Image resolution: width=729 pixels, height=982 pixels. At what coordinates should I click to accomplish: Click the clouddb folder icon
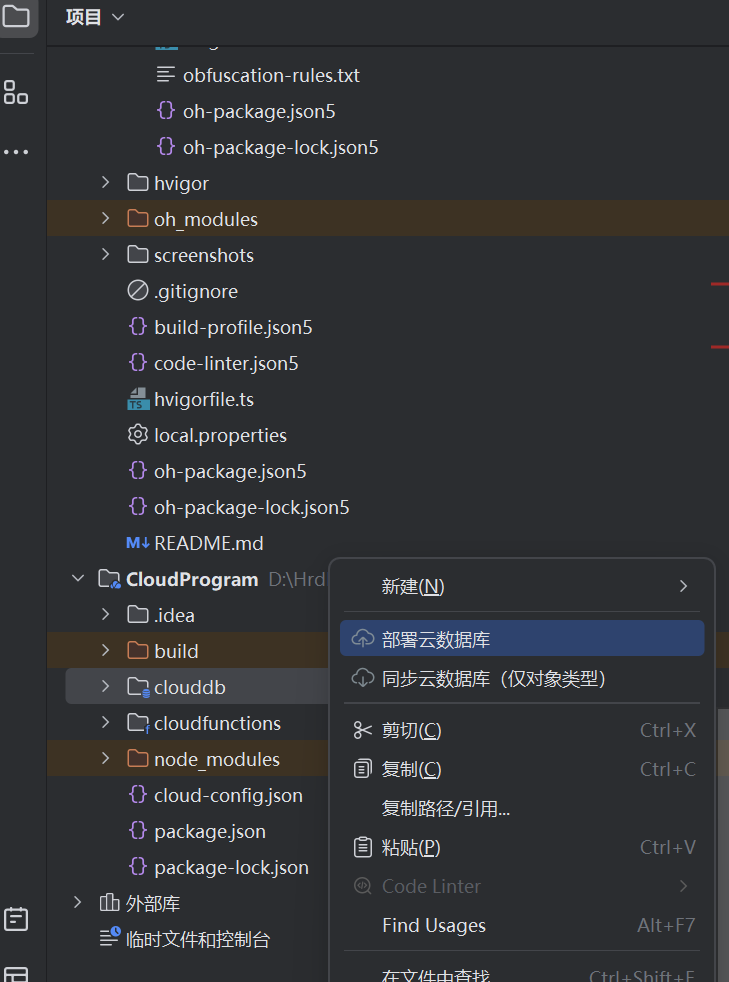tap(138, 687)
